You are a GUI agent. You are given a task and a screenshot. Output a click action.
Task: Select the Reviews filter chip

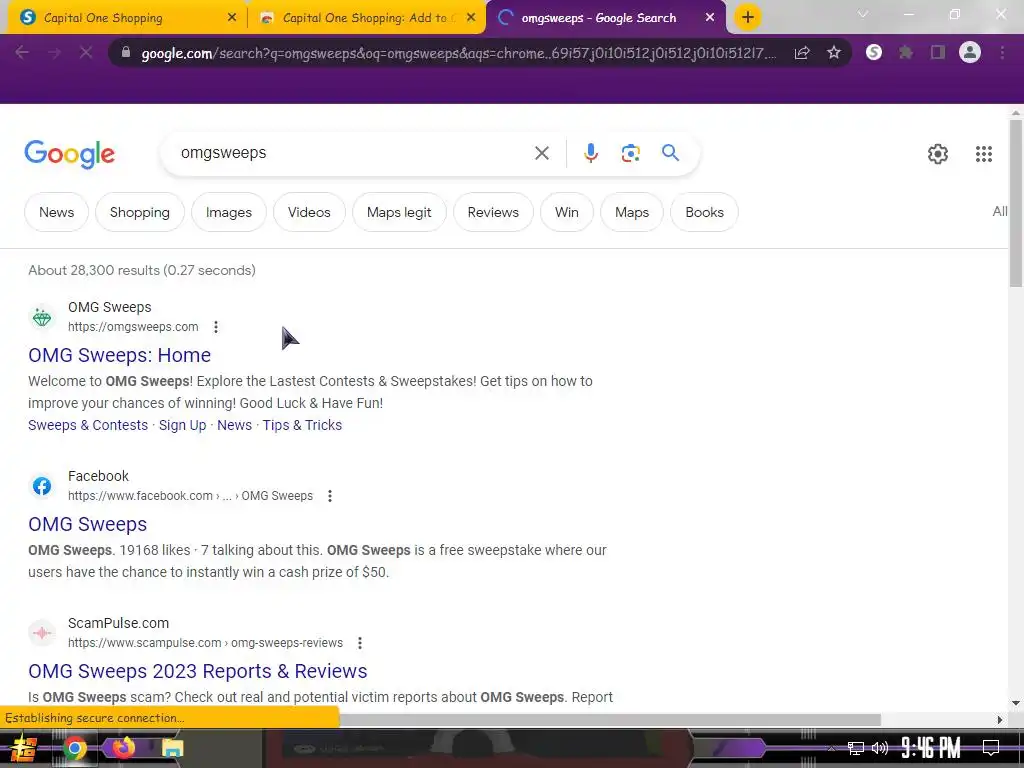[x=493, y=212]
